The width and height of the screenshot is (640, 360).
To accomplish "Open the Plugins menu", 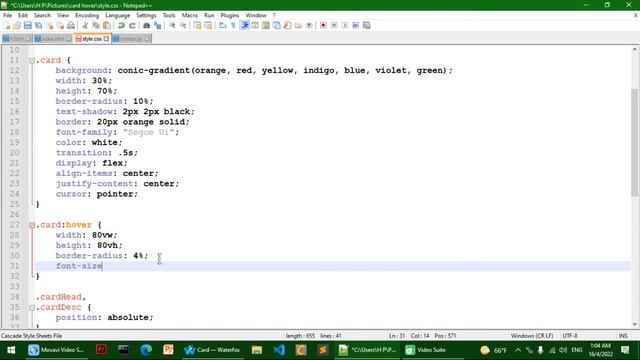I will point(230,15).
